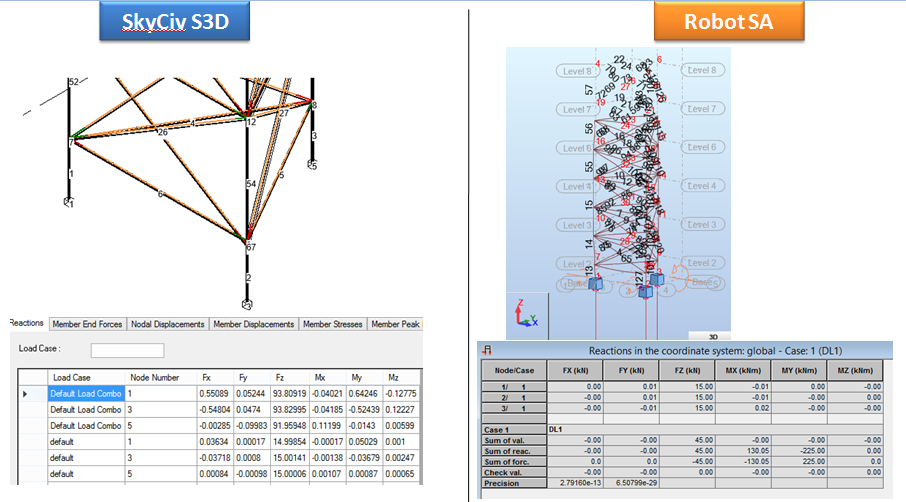Click the Case 1 row label
This screenshot has width=906, height=502.
click(x=514, y=430)
